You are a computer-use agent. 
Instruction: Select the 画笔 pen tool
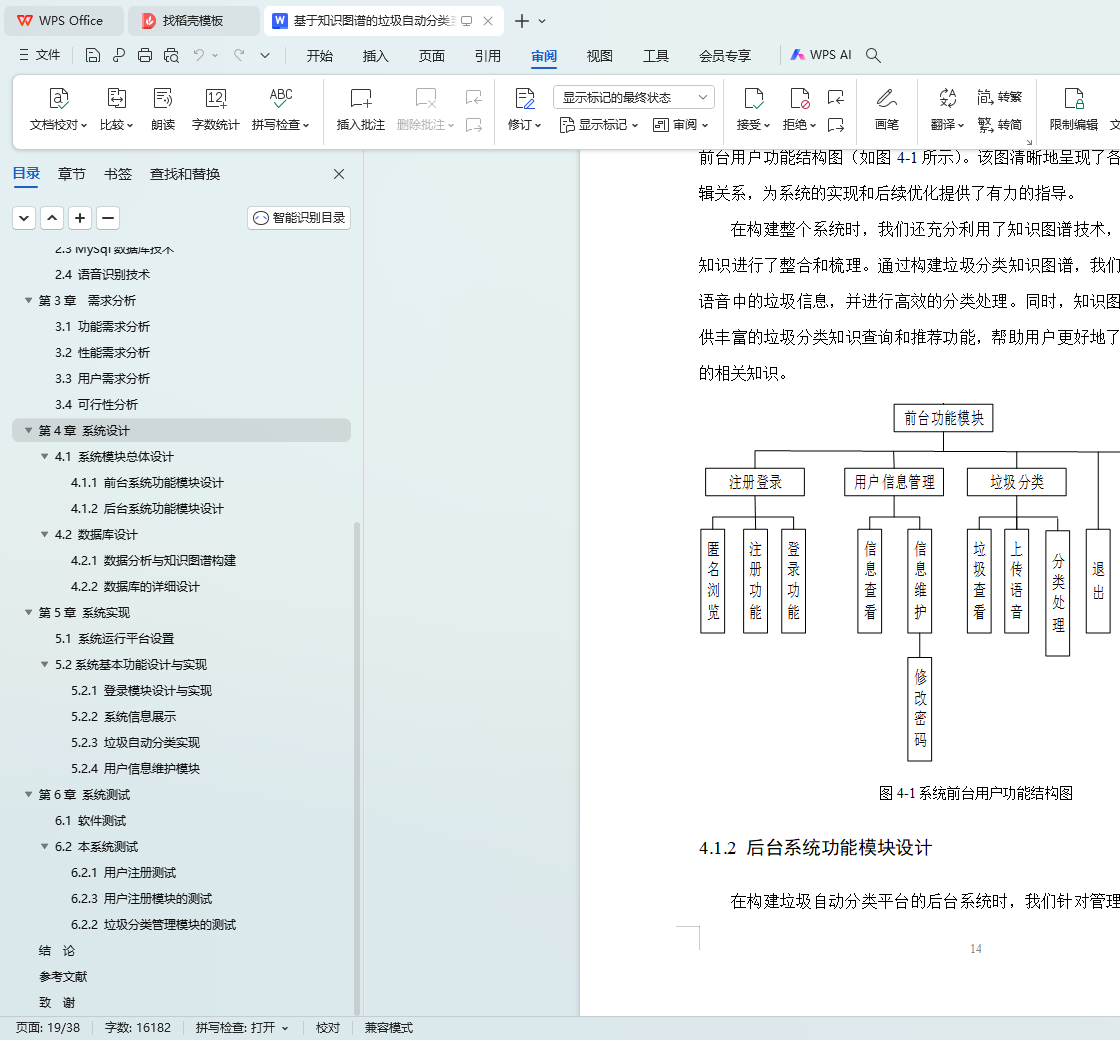(886, 109)
